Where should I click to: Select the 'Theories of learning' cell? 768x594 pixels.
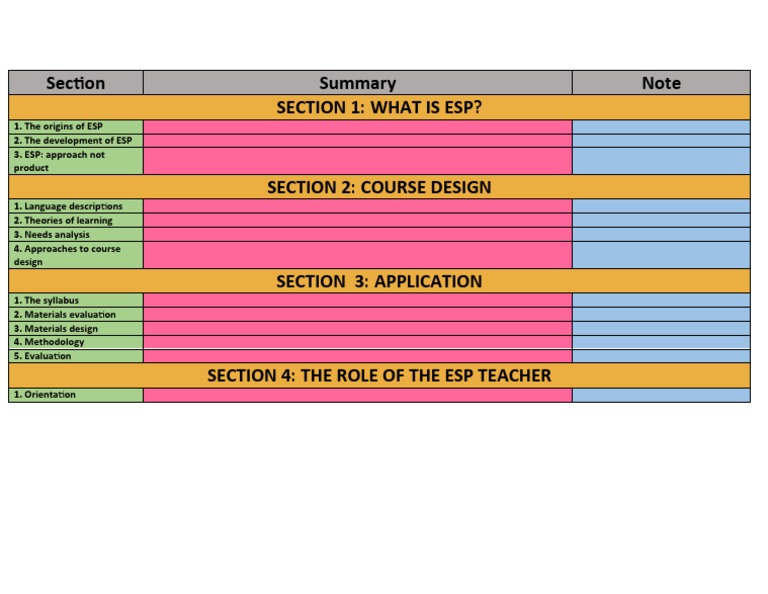[x=76, y=220]
